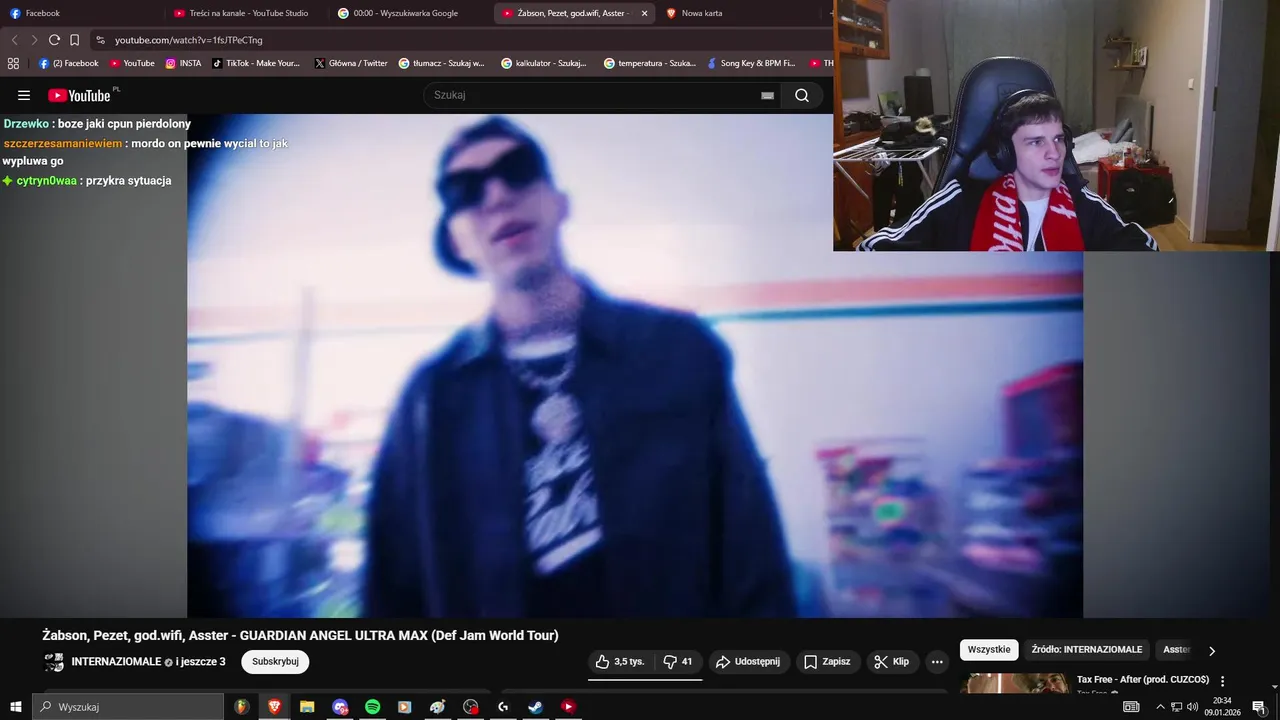Open the tłumacz - Szukaj bookmark

point(441,63)
